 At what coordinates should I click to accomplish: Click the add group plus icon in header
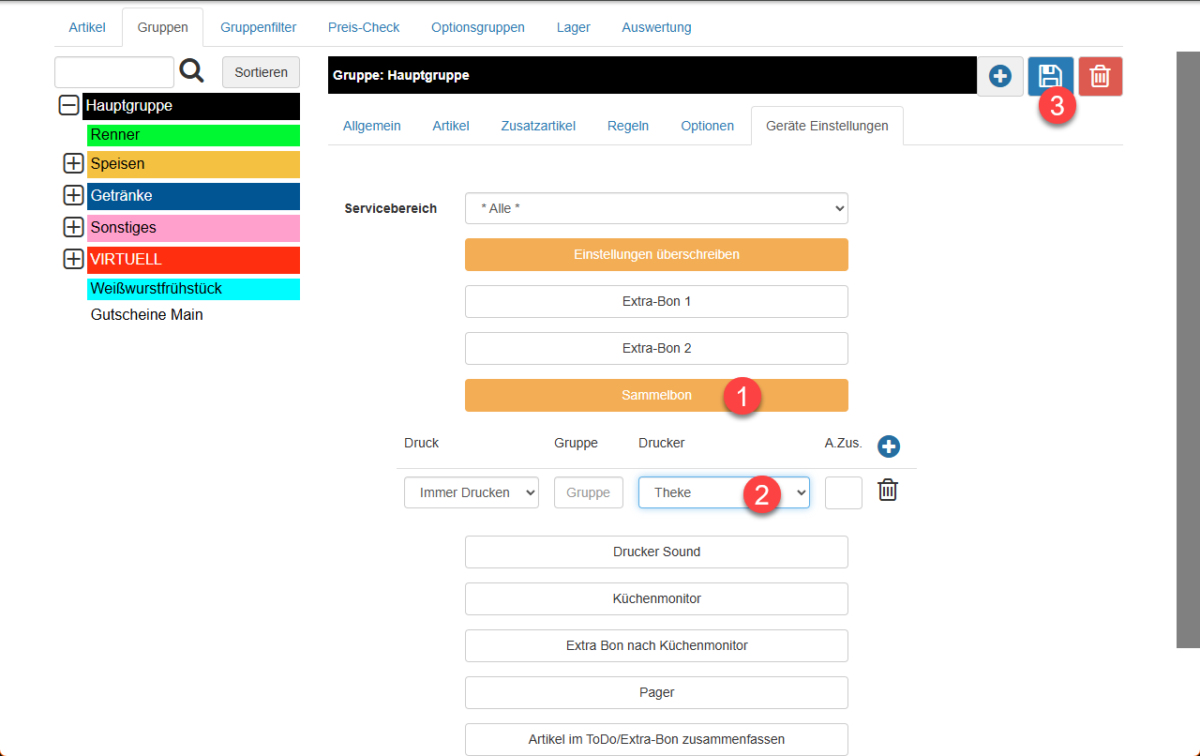tap(1000, 76)
